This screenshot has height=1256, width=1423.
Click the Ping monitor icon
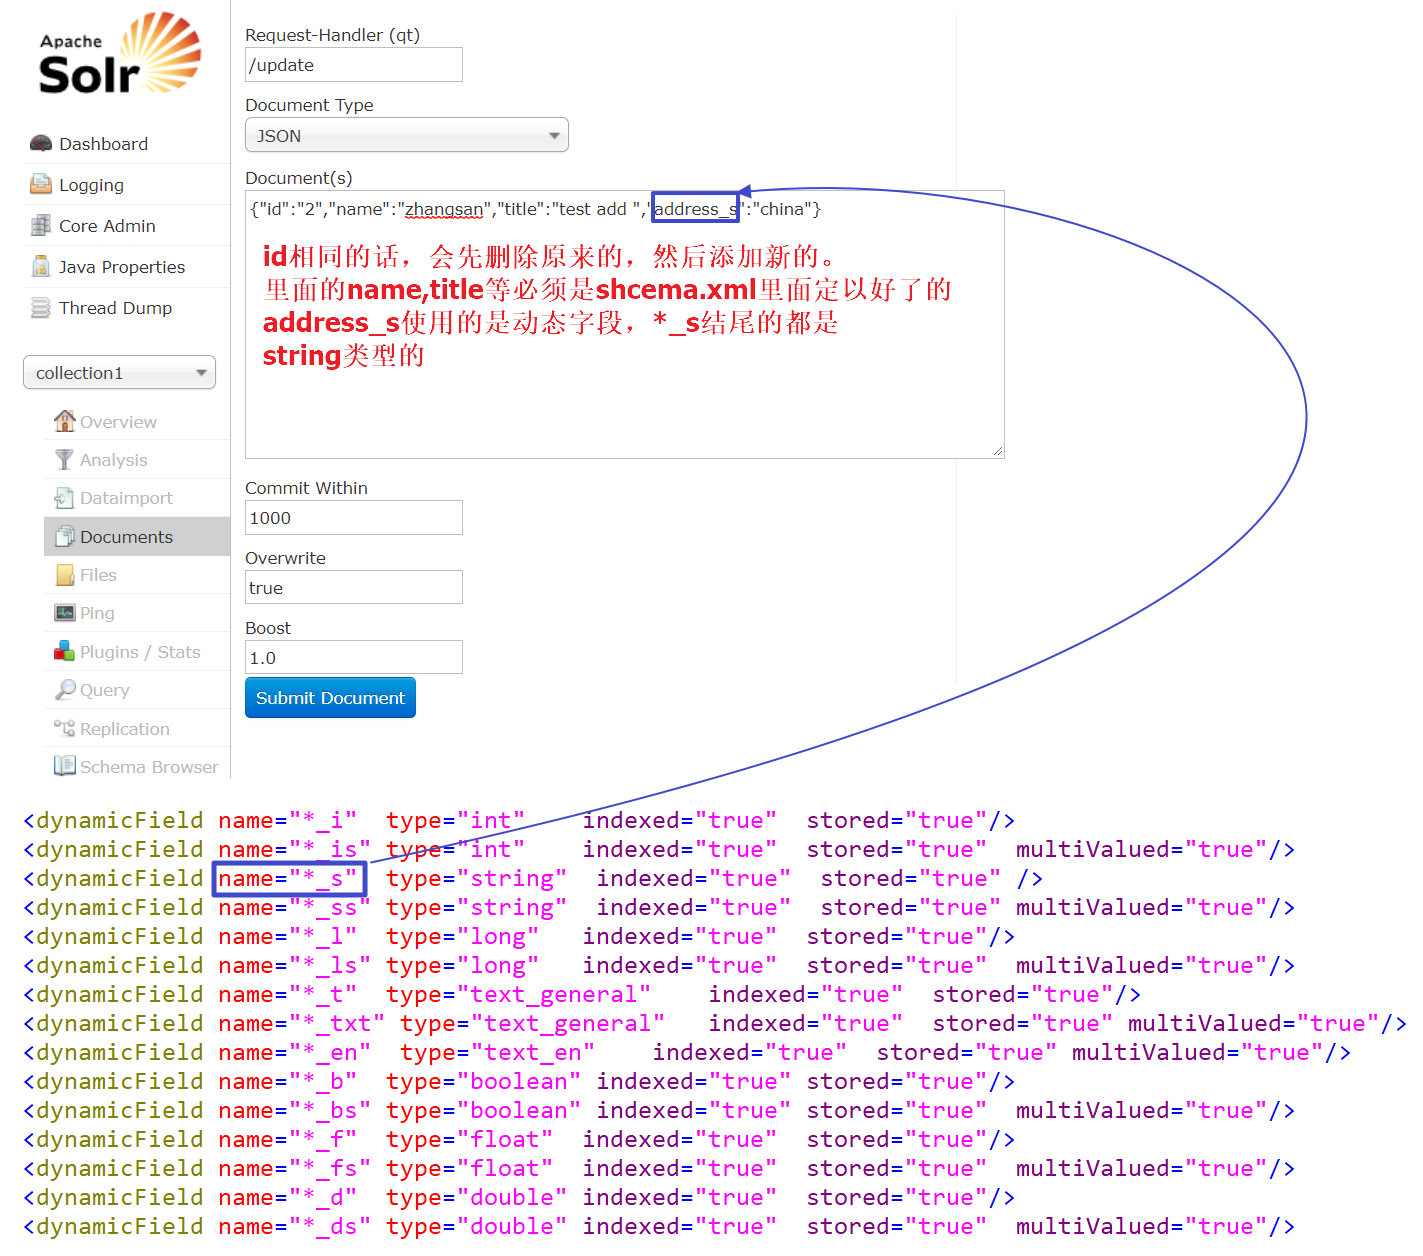point(64,612)
